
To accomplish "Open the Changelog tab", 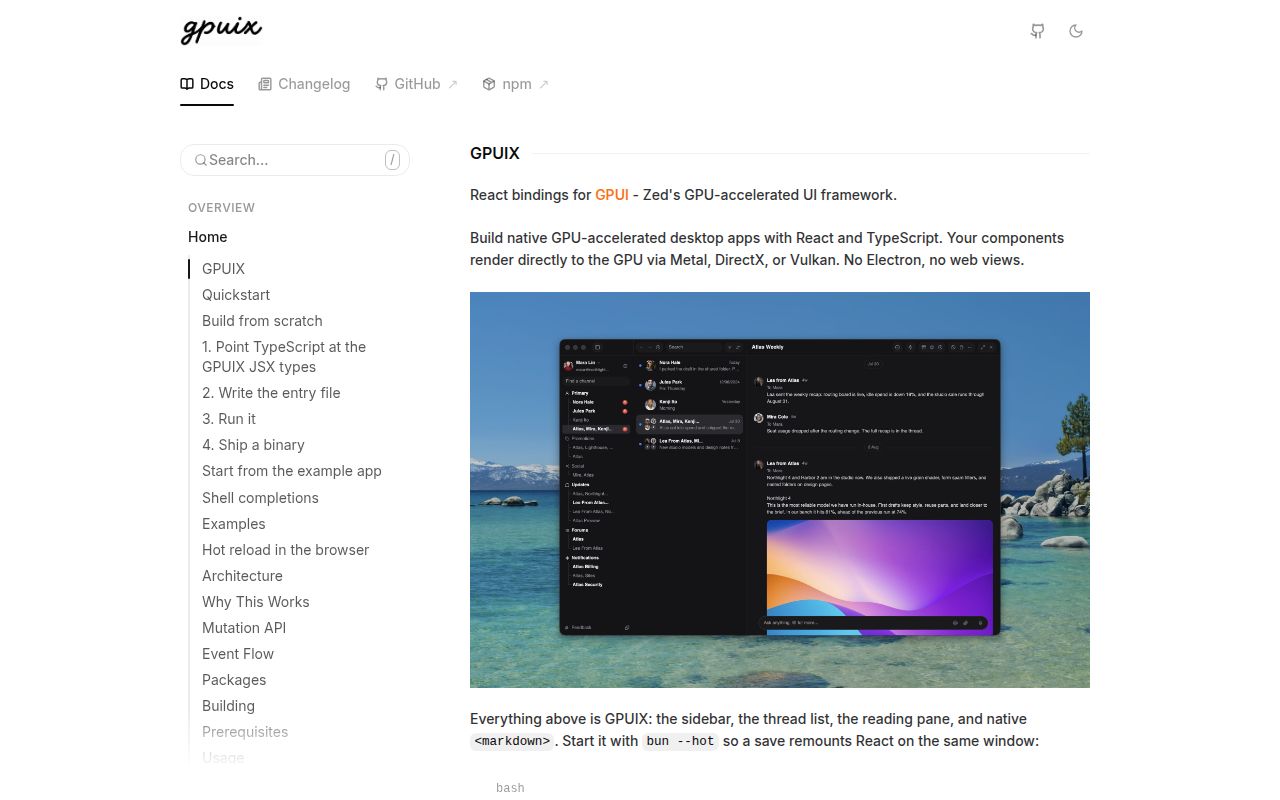I will coord(304,84).
